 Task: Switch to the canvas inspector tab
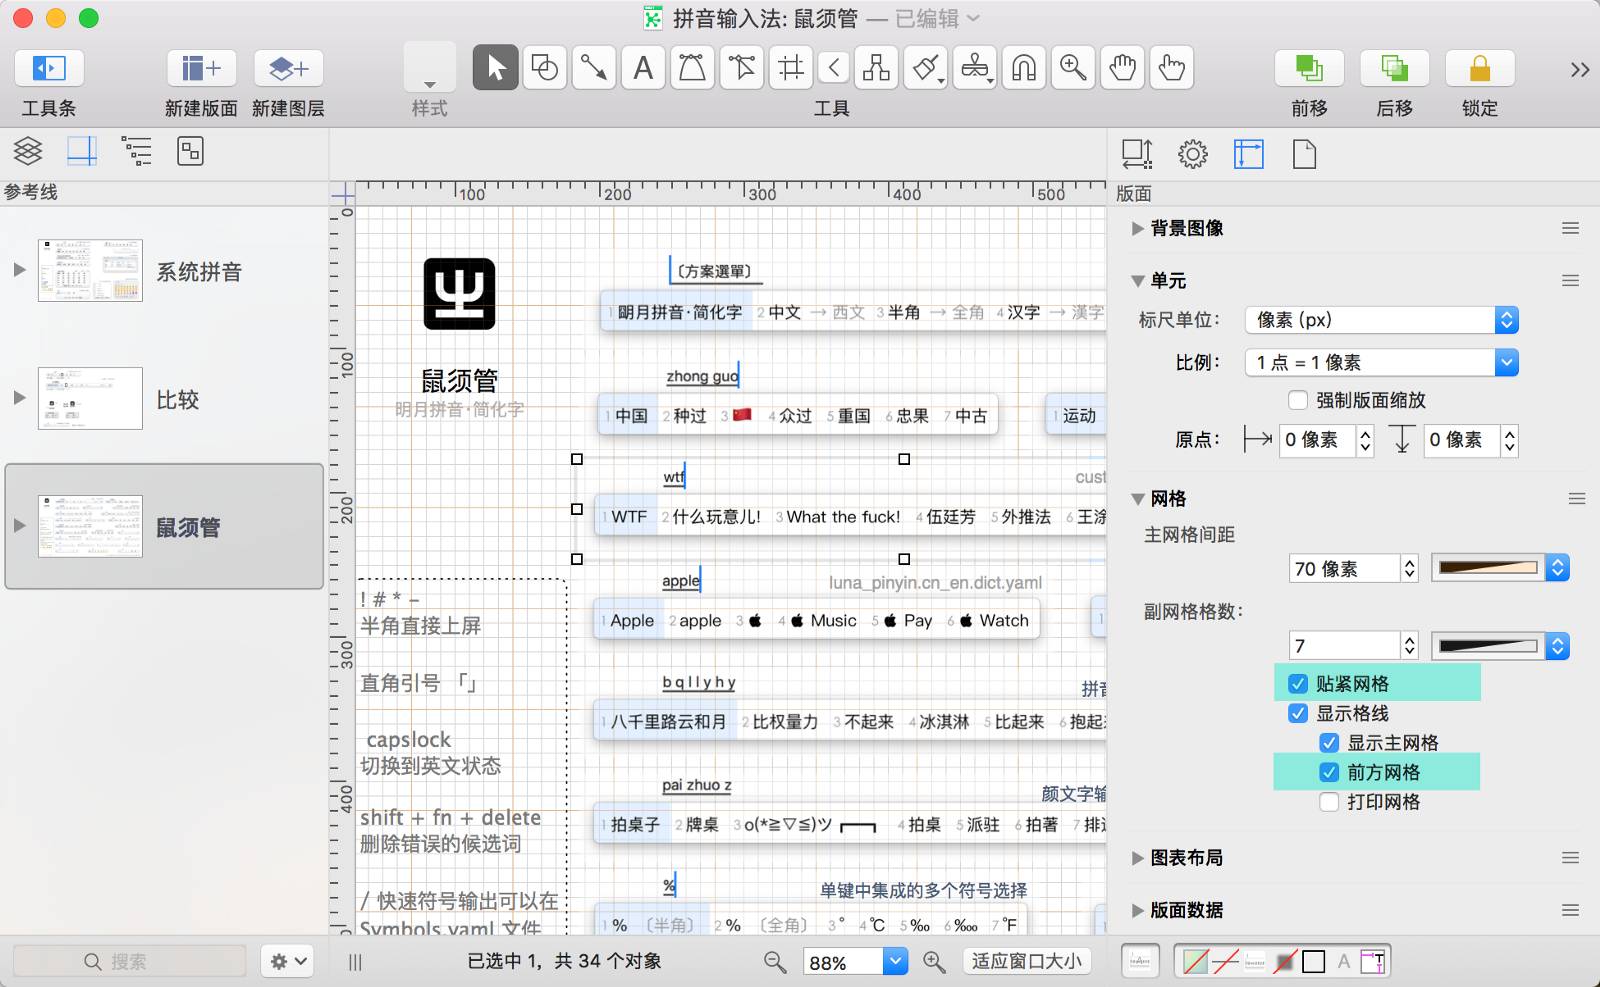1248,154
